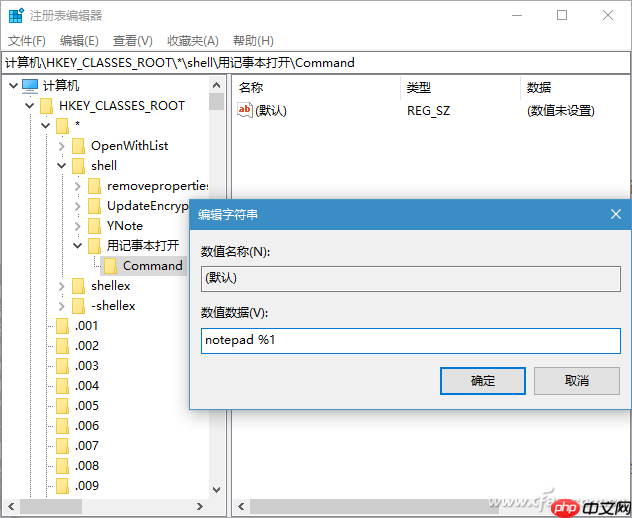The image size is (632, 518).
Task: Collapse the 用记事本打开 key
Action: (x=78, y=245)
